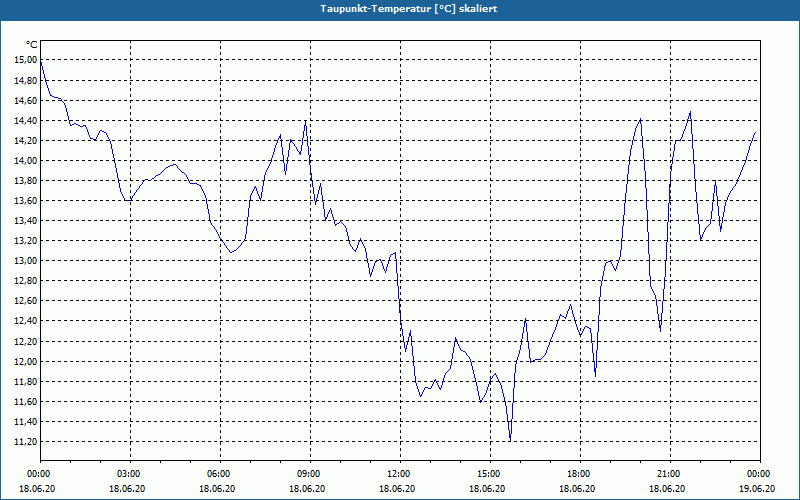Select the 18:00 time axis label
Screen dimensions: 800x500
pos(581,474)
